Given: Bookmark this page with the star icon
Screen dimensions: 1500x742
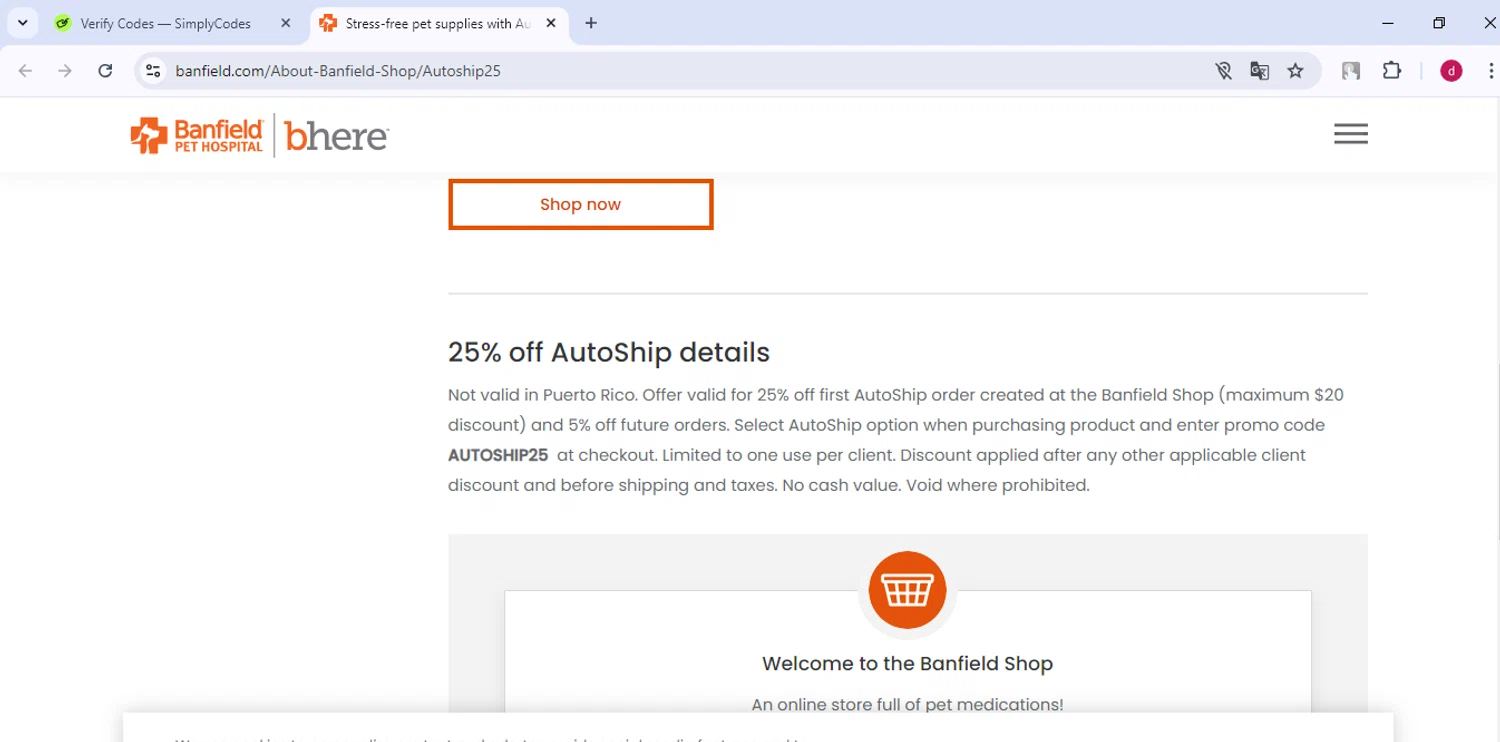Looking at the screenshot, I should pos(1296,71).
